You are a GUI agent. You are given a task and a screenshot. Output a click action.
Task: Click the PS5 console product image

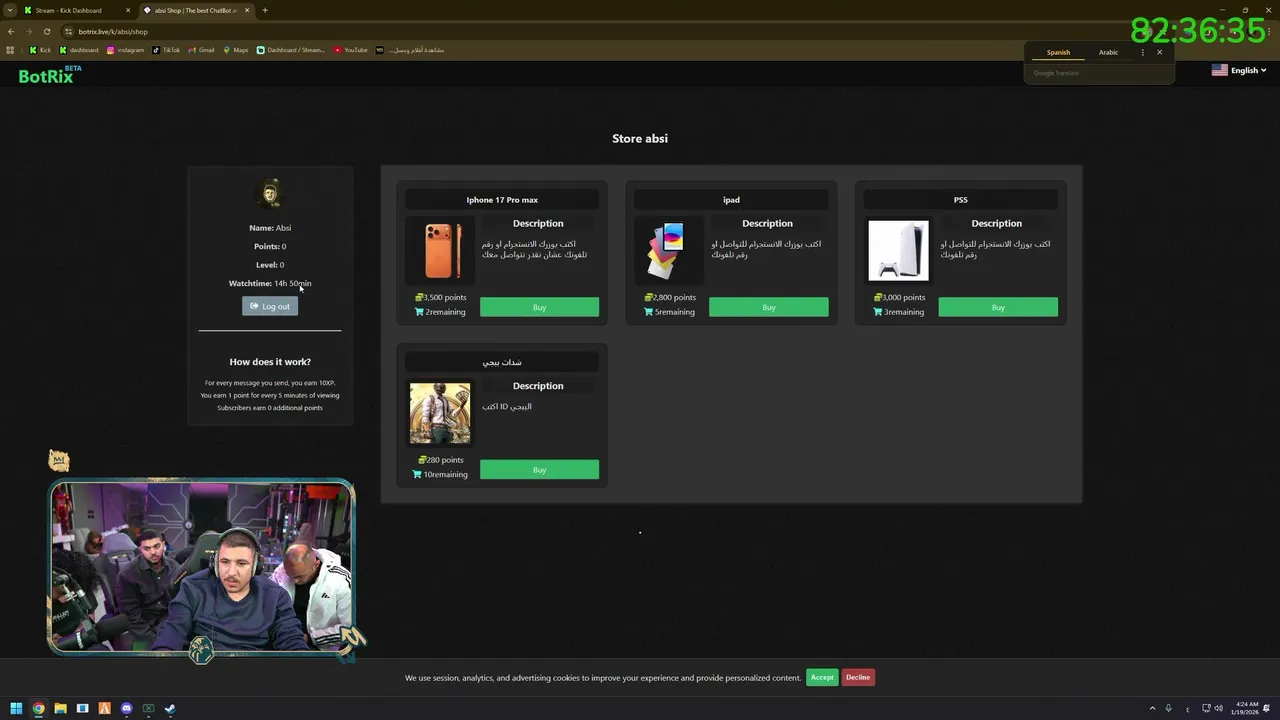point(898,250)
